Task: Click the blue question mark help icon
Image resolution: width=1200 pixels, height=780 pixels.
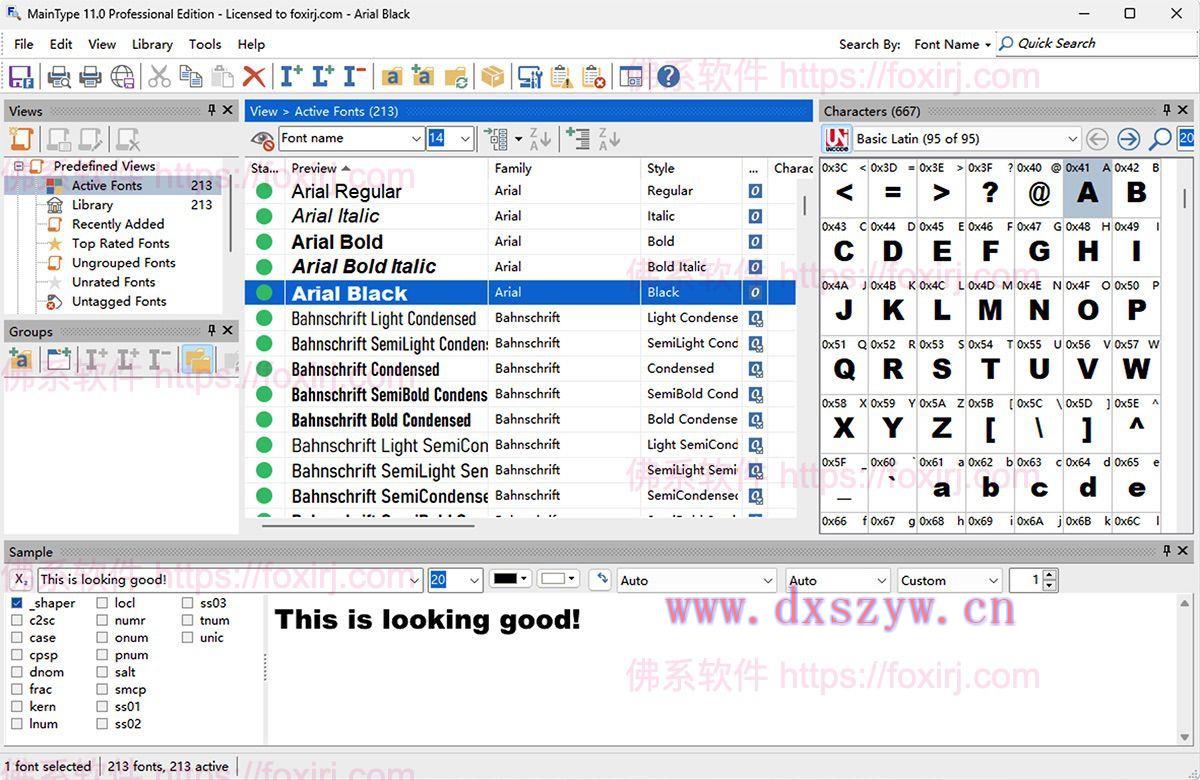Action: tap(668, 76)
